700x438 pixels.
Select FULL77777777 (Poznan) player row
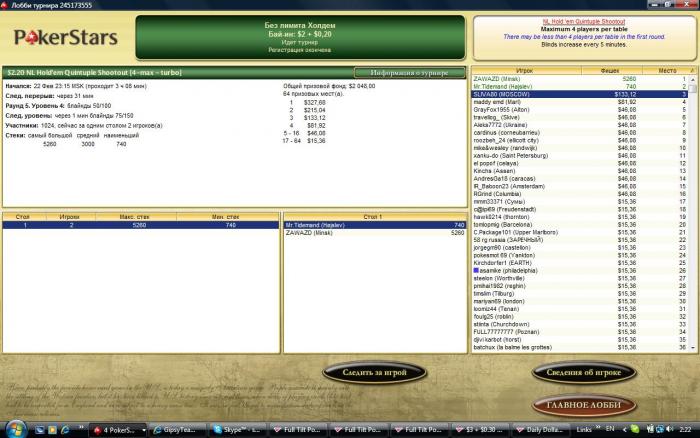(579, 332)
